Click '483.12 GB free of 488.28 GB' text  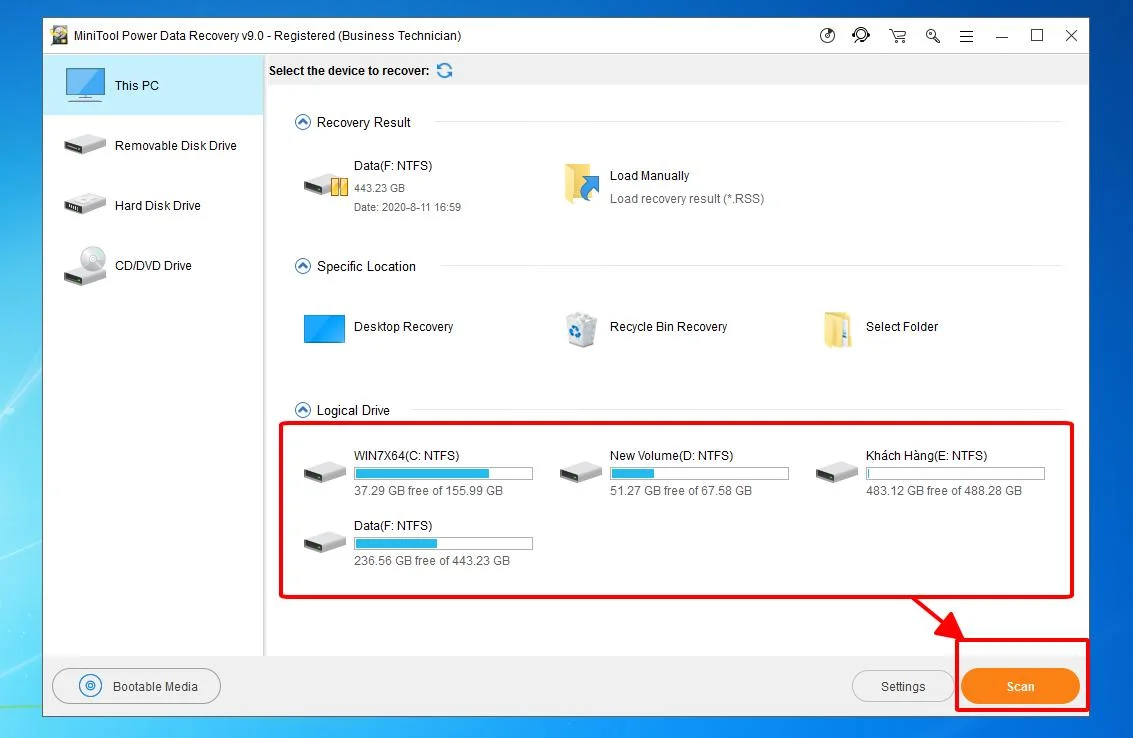[x=944, y=491]
